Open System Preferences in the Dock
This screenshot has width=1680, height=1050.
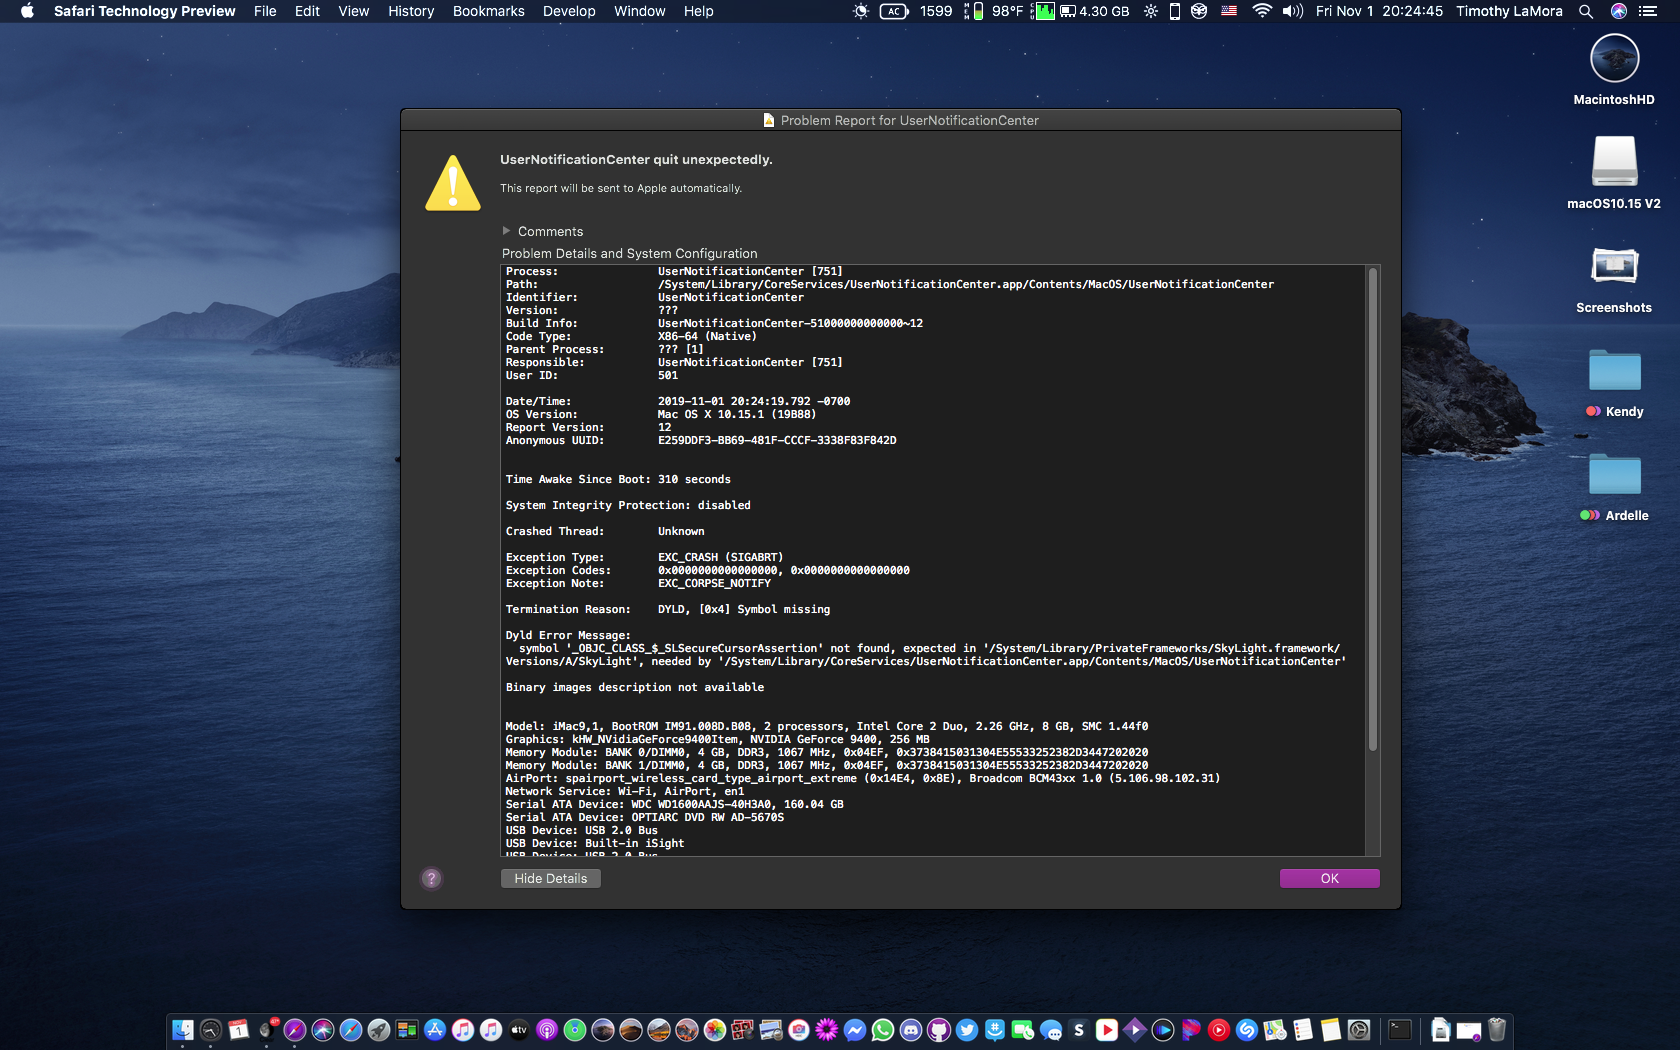pyautogui.click(x=1358, y=1030)
